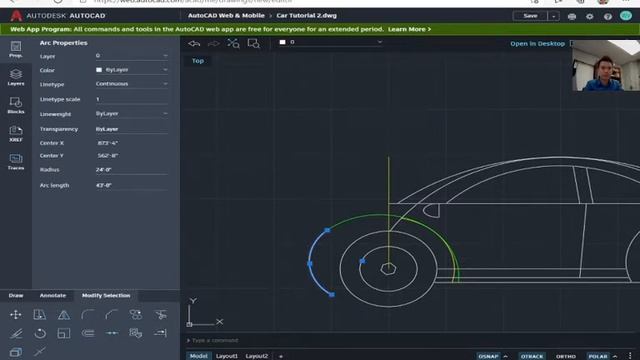Switch to the Layout2 tab
This screenshot has height=360, width=640.
[257, 356]
